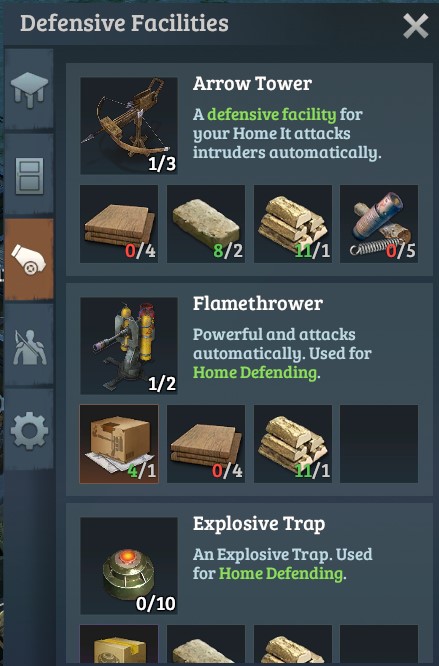
Task: Select firewood logs material under Arrow Tower
Action: pyautogui.click(x=293, y=223)
